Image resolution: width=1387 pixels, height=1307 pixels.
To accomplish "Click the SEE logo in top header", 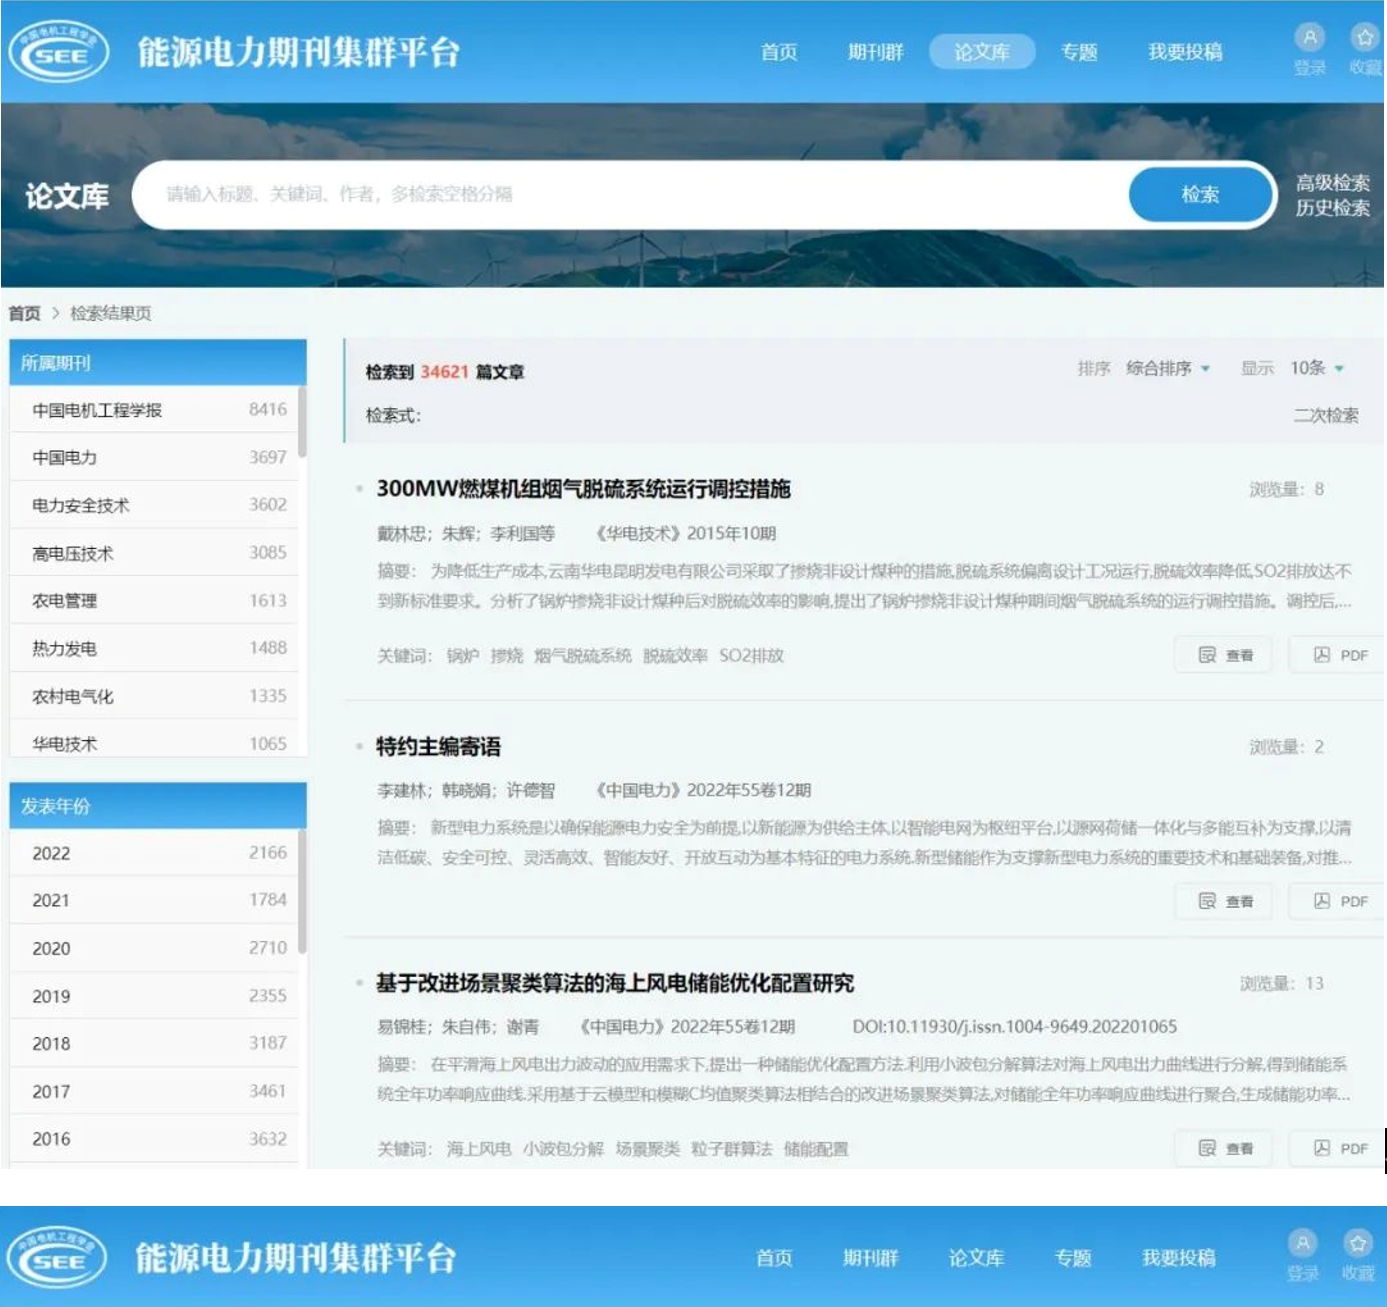I will point(59,53).
